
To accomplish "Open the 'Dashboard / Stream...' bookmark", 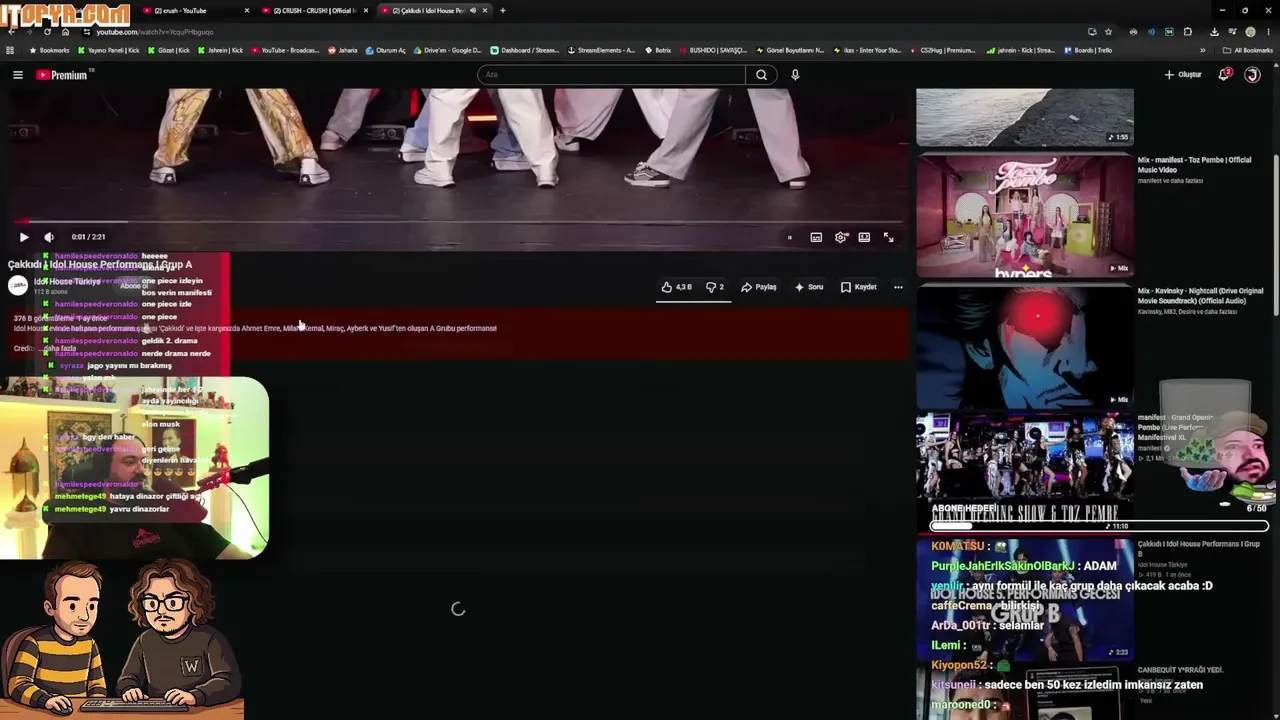I will (525, 50).
